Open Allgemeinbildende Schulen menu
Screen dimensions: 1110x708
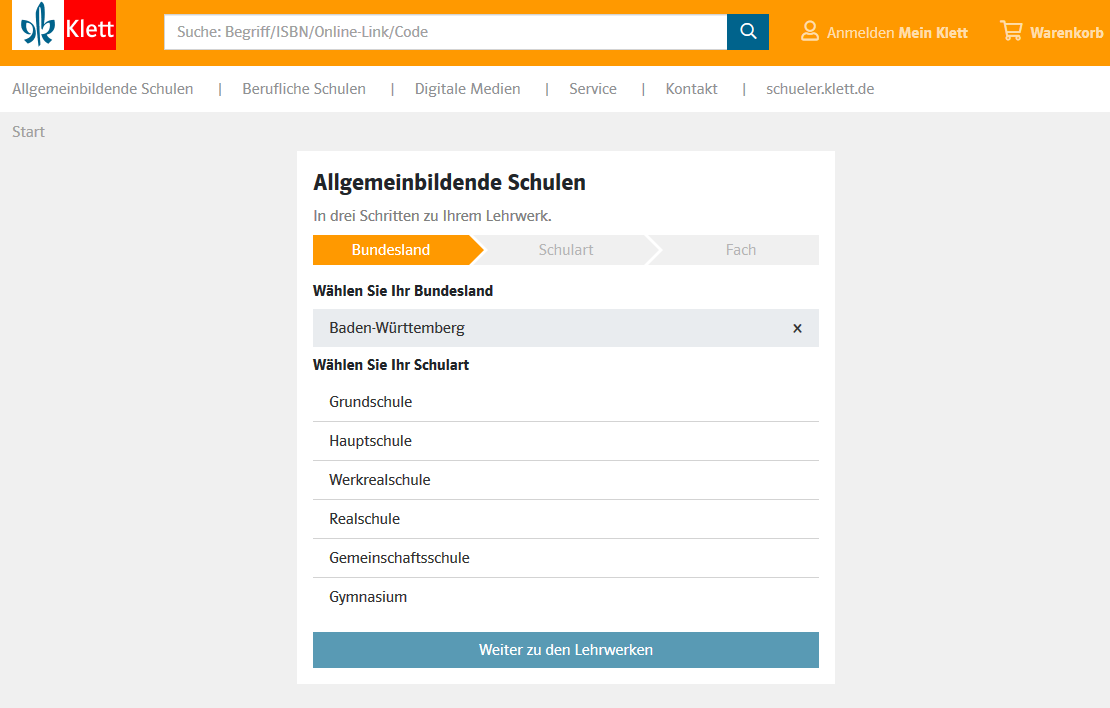click(x=103, y=89)
